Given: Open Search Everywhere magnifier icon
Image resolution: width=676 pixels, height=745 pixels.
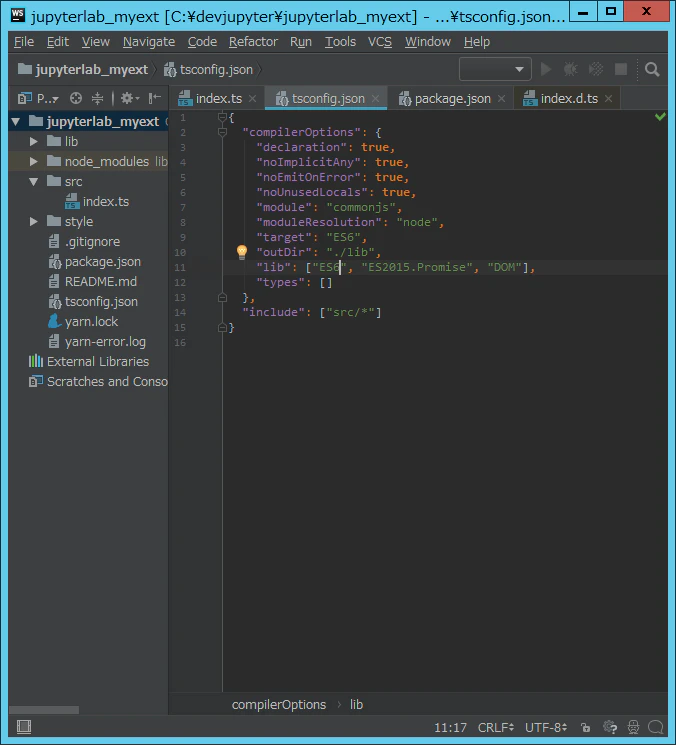Looking at the screenshot, I should 652,70.
